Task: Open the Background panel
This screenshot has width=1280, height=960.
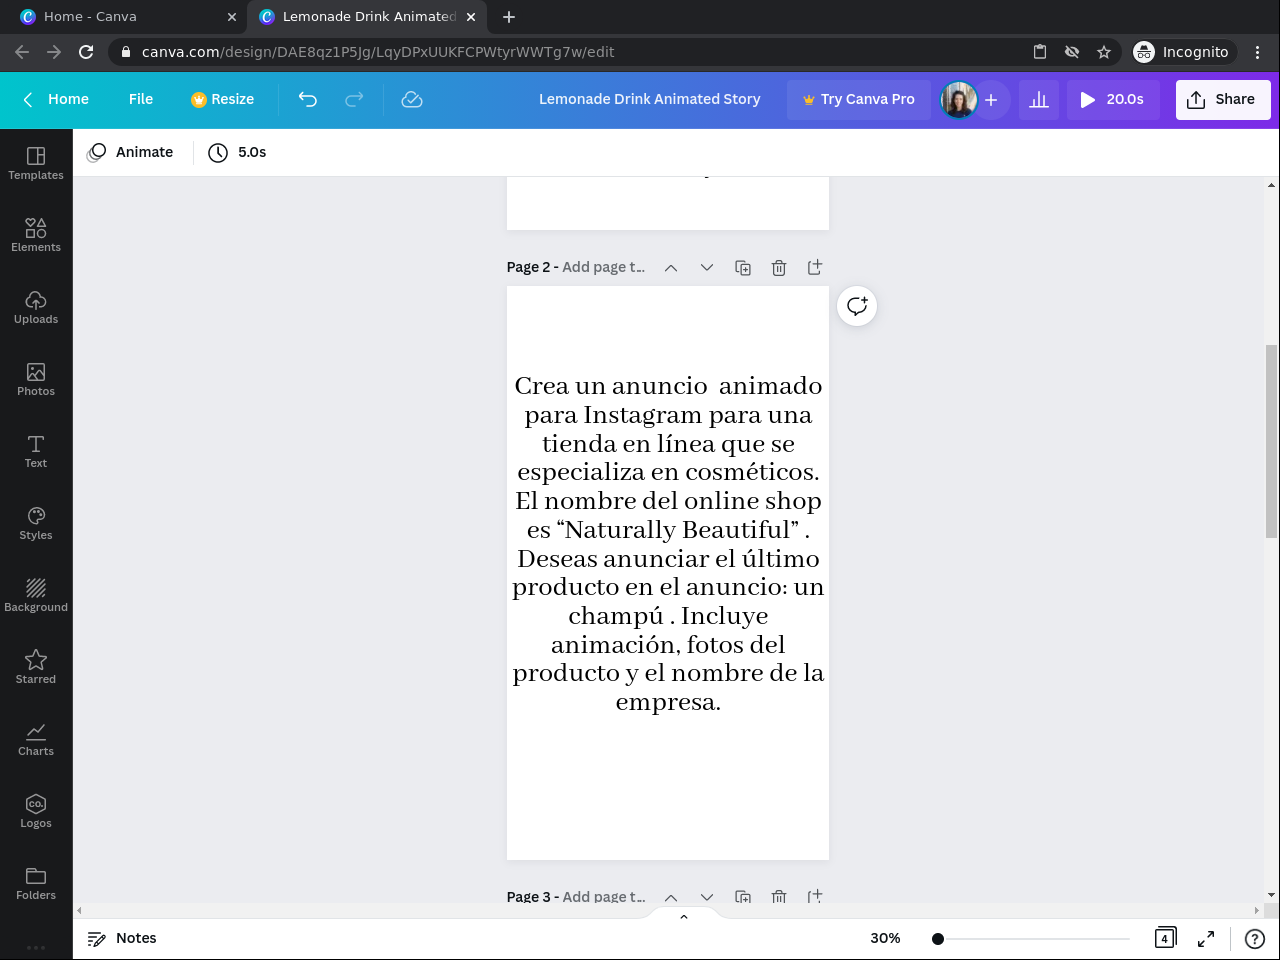Action: coord(36,594)
